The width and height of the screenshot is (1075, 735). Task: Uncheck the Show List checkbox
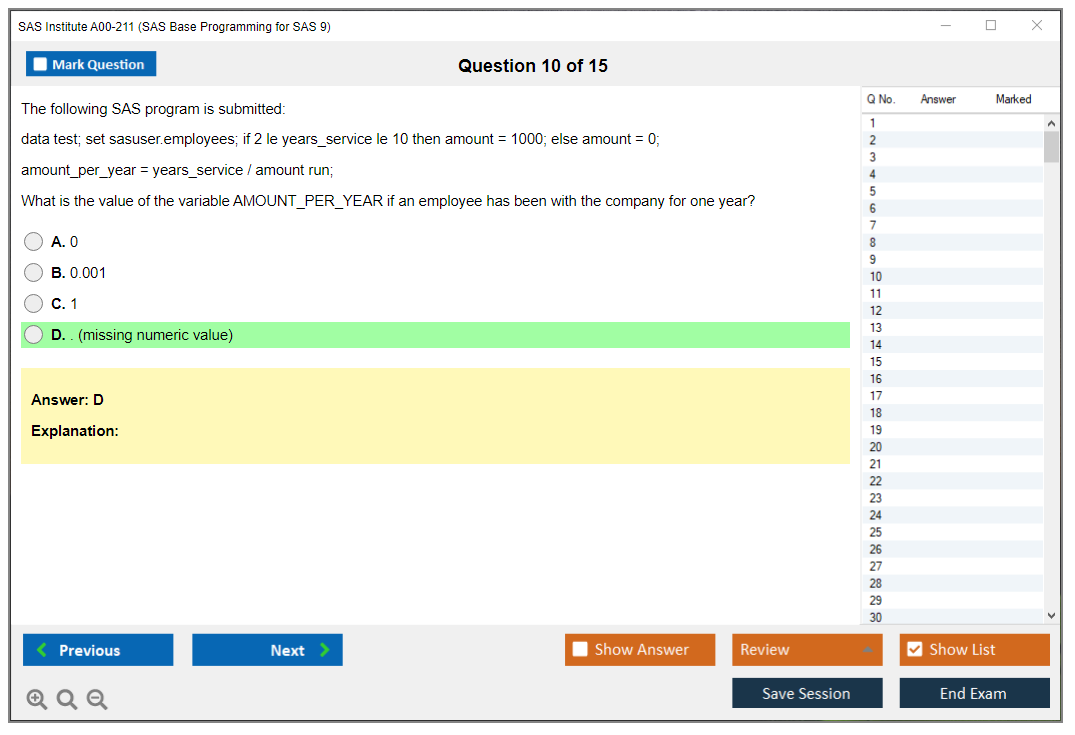pos(914,650)
